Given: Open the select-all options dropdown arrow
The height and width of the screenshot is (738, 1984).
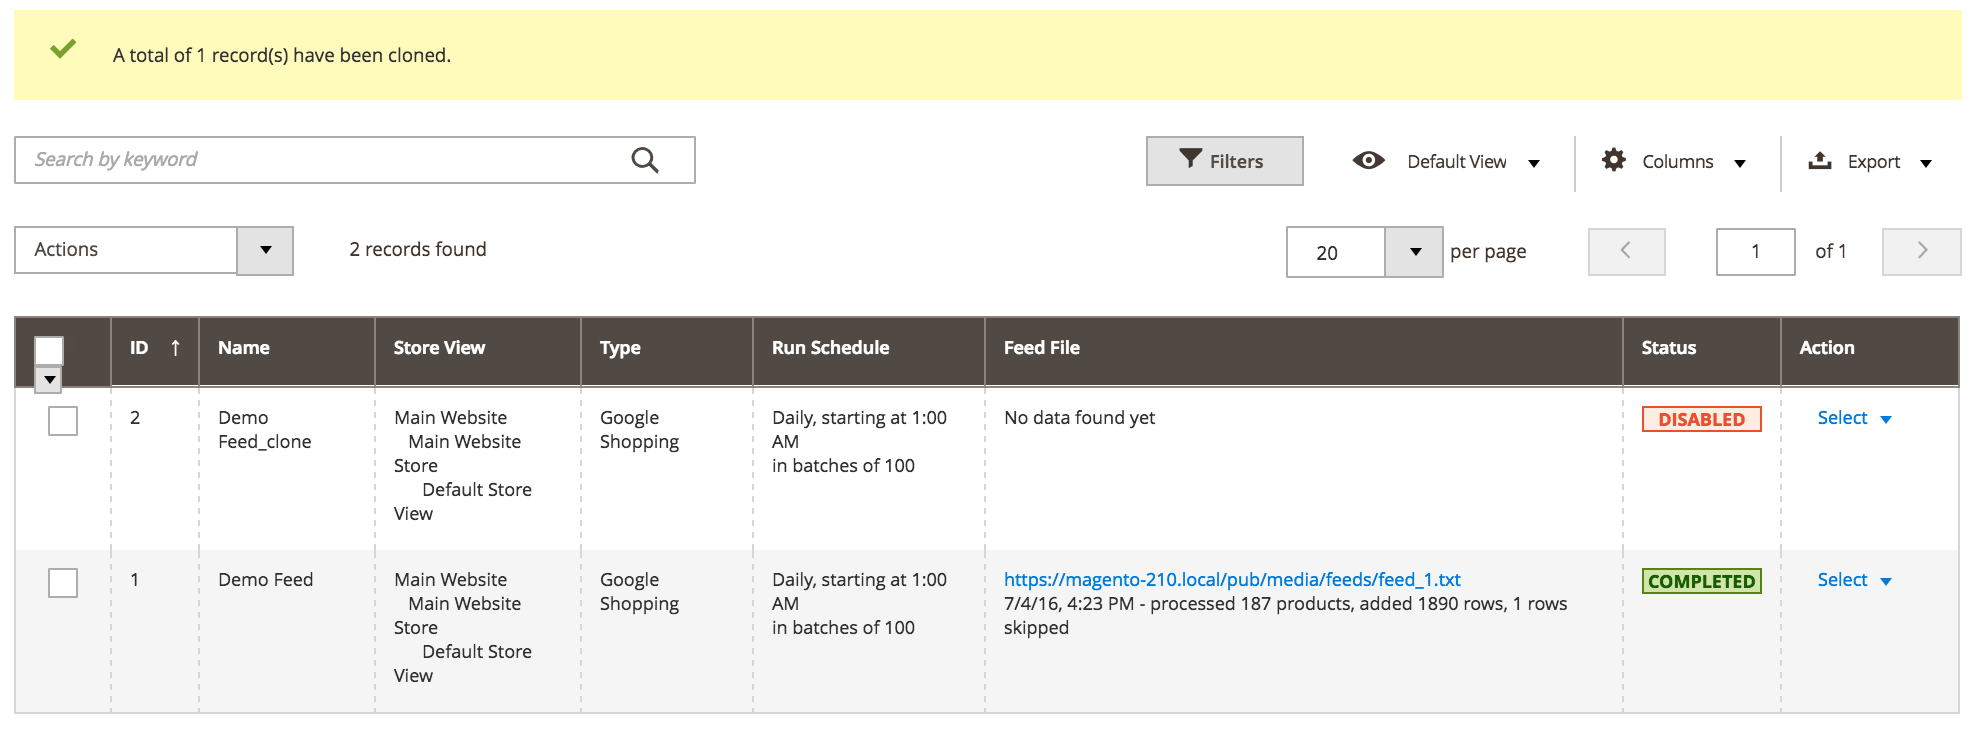Looking at the screenshot, I should pos(49,380).
